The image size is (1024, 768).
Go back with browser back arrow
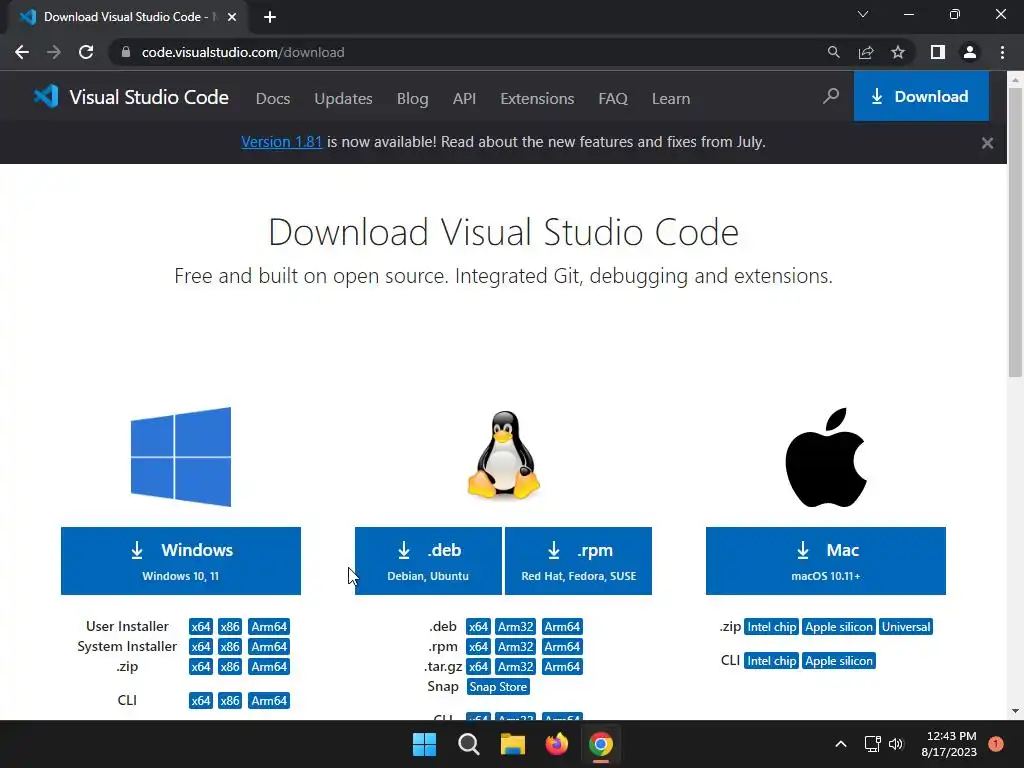pyautogui.click(x=22, y=52)
